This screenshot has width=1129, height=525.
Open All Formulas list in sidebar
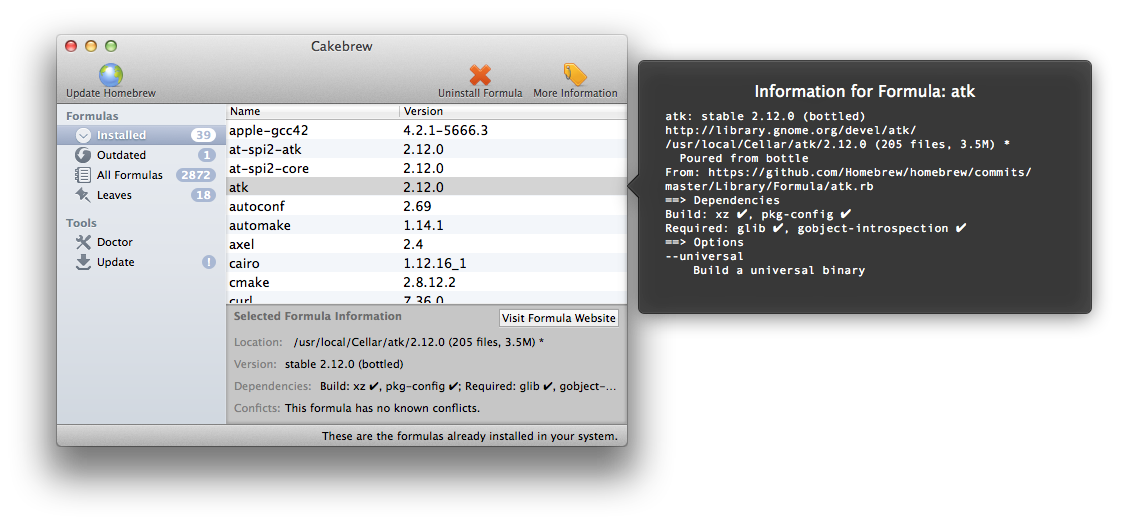click(142, 175)
